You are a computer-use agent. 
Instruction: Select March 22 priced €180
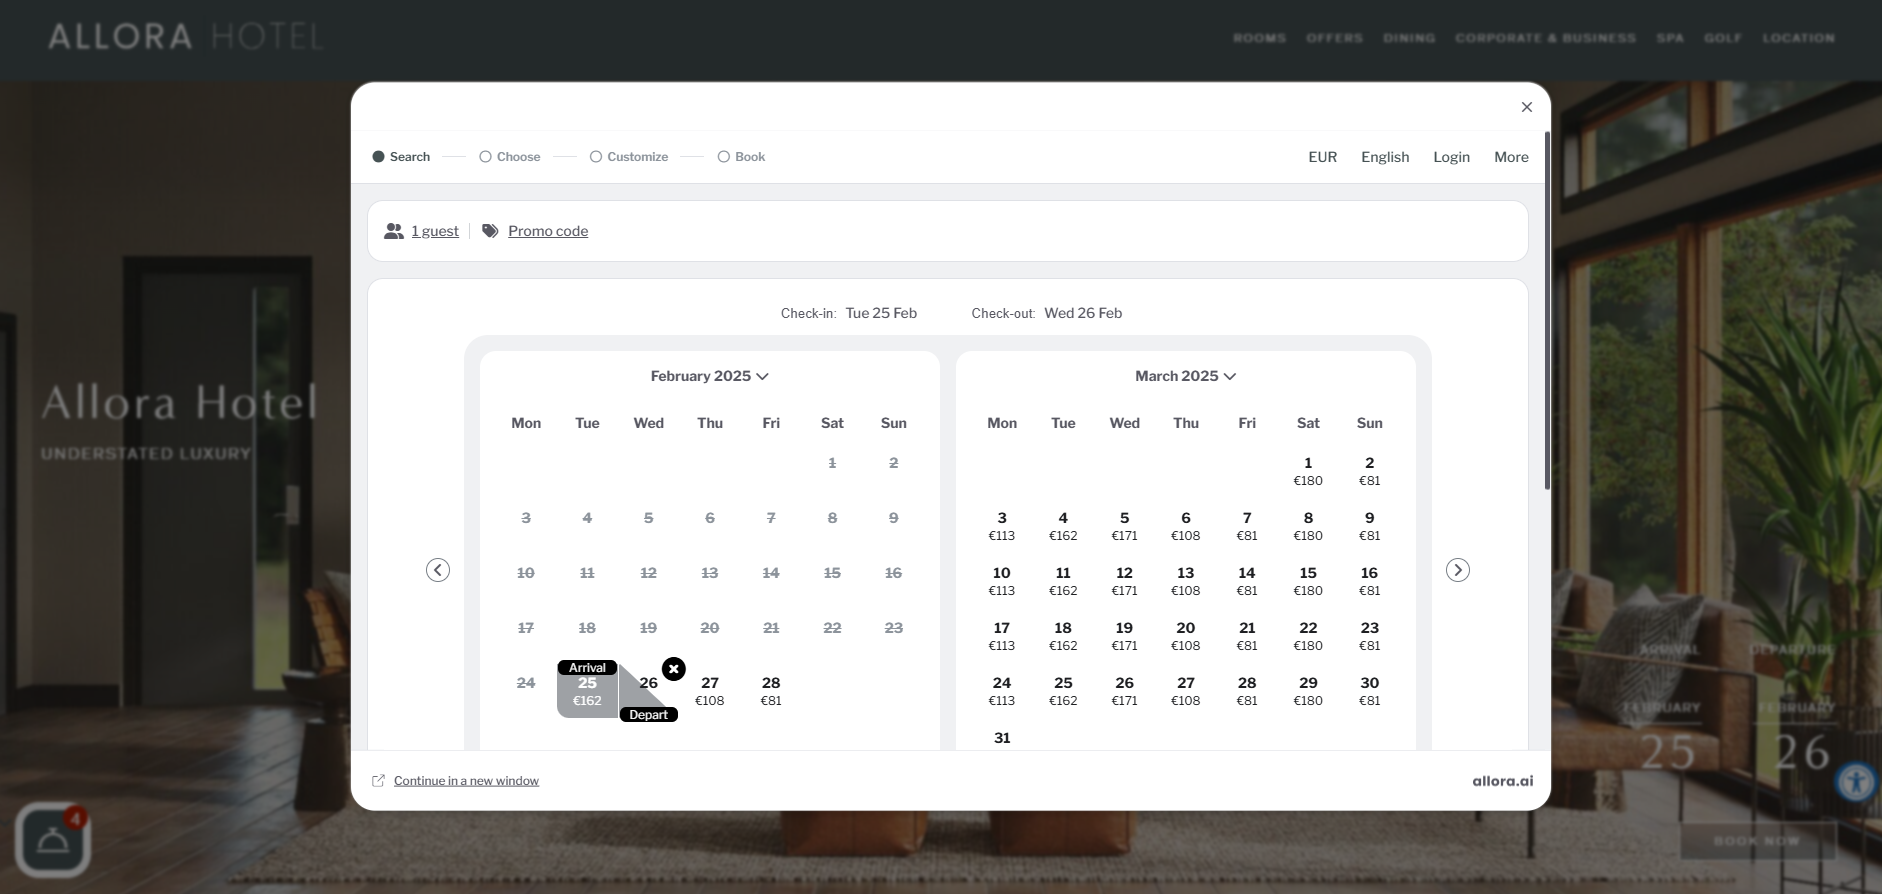1308,636
